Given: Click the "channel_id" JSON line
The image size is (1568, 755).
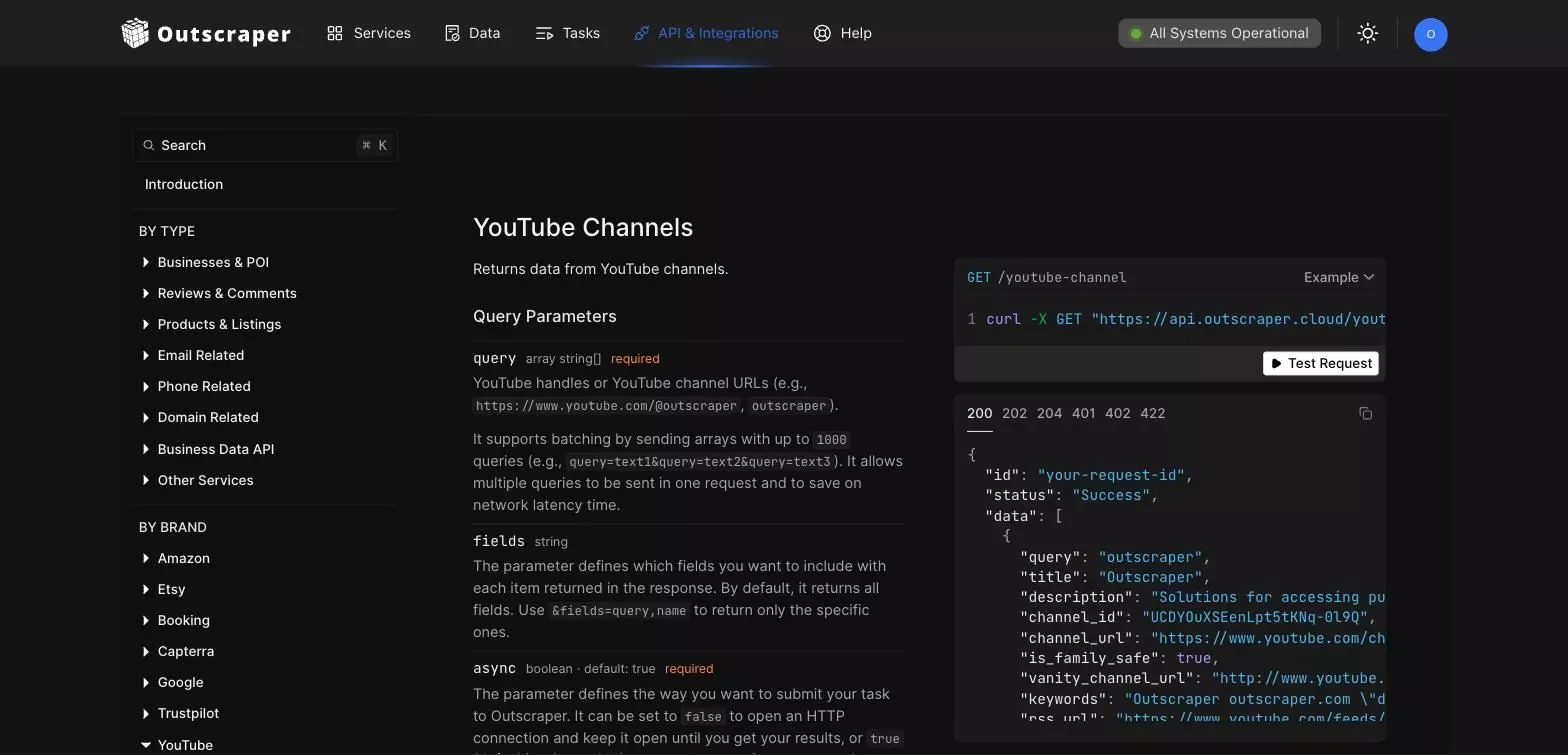Looking at the screenshot, I should [x=1197, y=617].
